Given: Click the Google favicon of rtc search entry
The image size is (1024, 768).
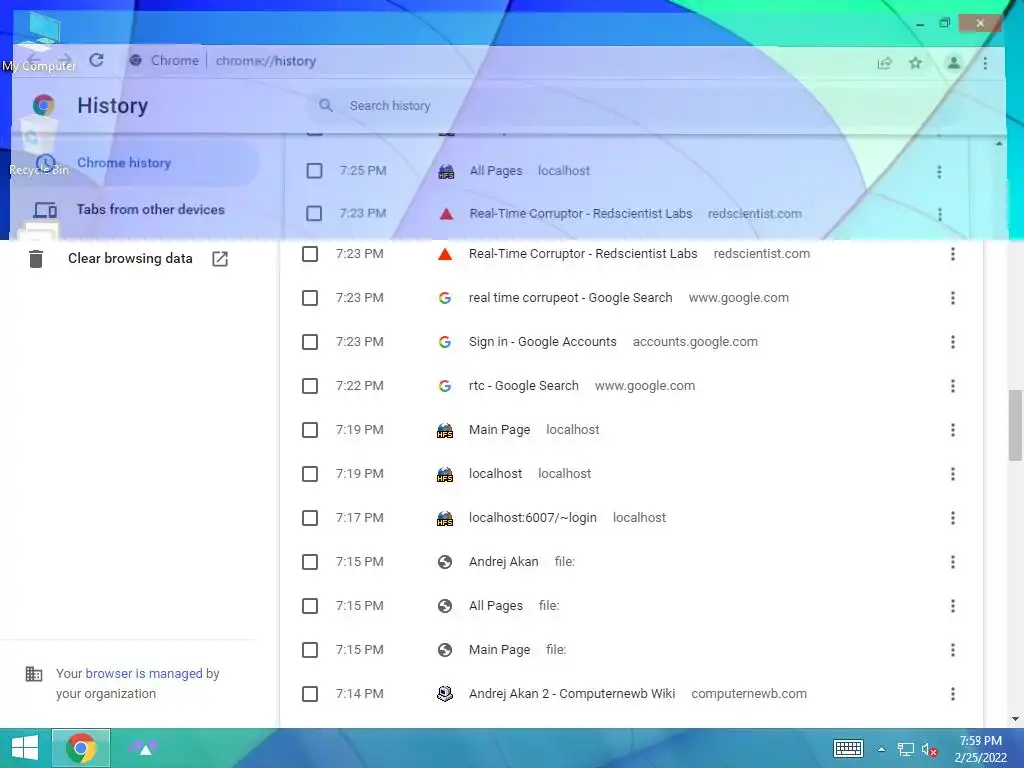Looking at the screenshot, I should [445, 386].
